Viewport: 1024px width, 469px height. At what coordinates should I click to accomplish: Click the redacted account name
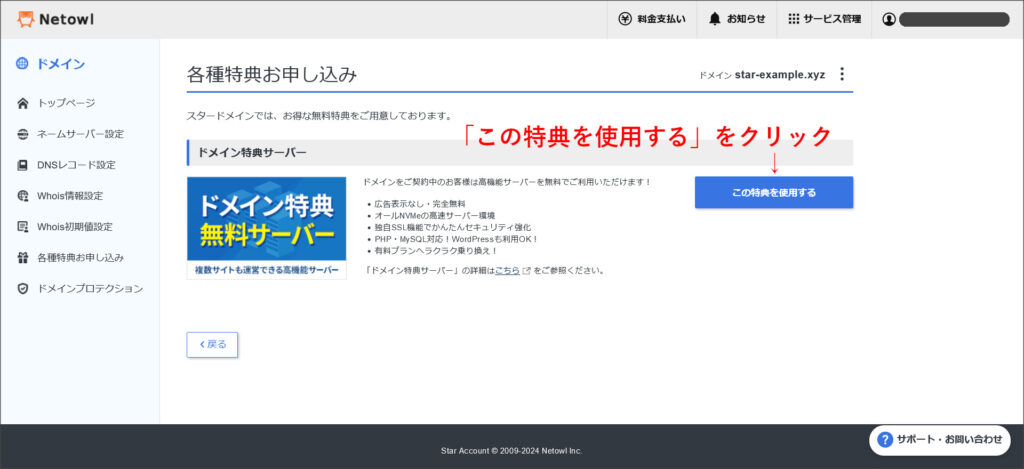(954, 19)
